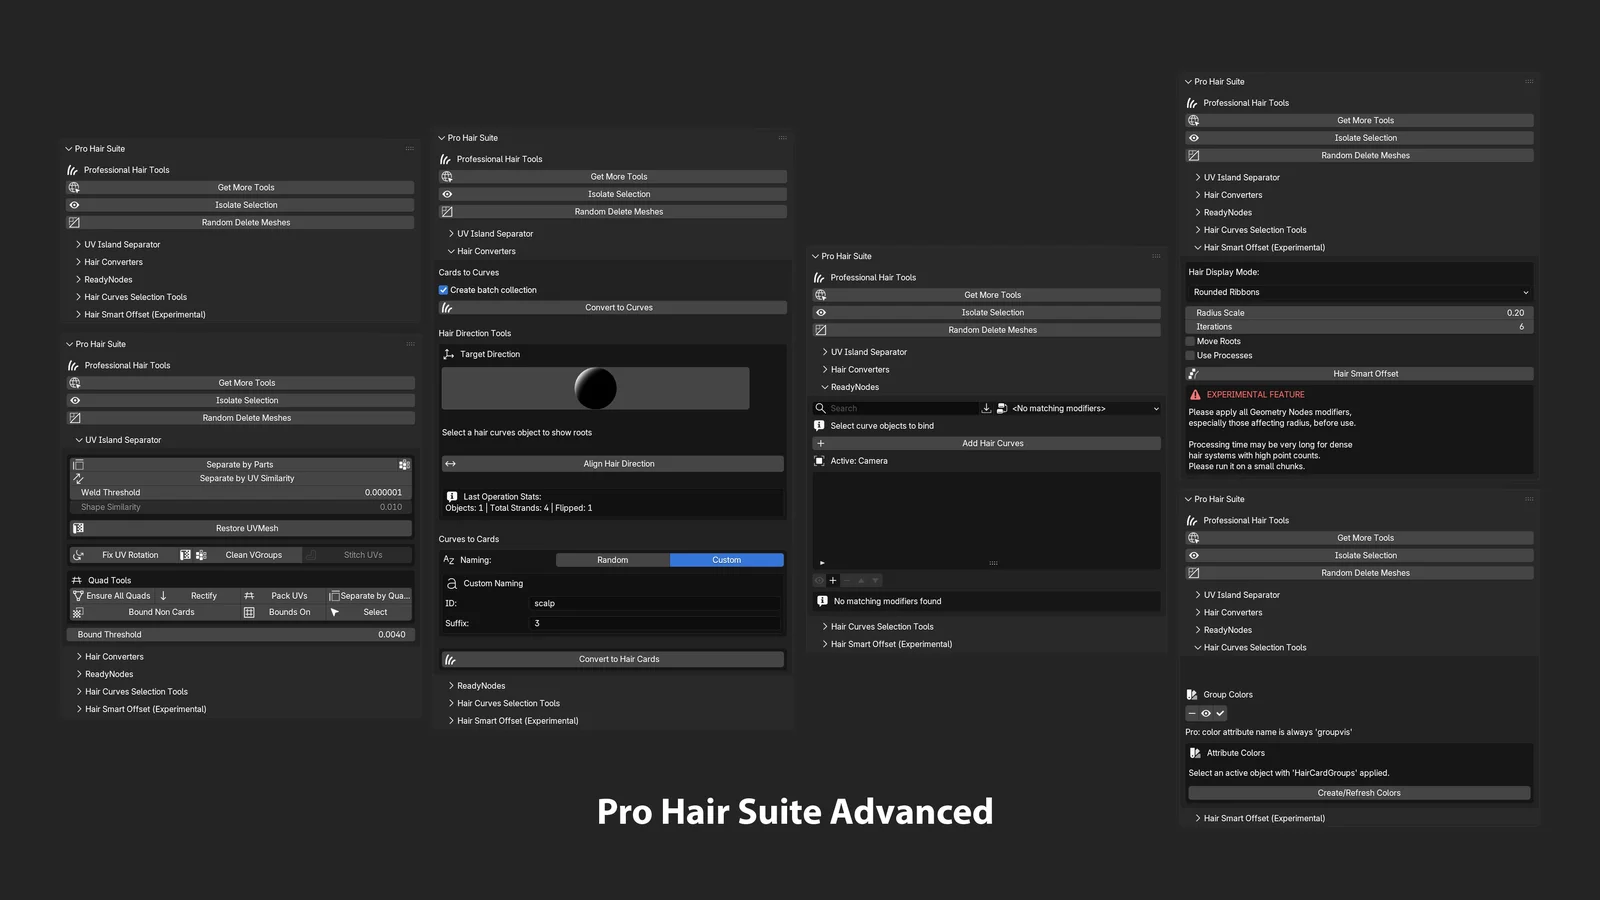1600x900 pixels.
Task: Open the Hair Display Mode dropdown
Action: pos(1359,291)
